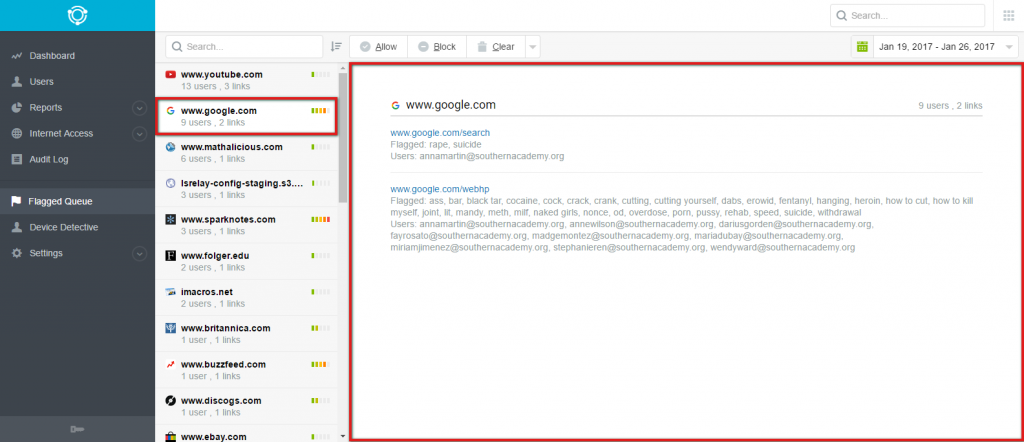Click the Clear button

coord(495,47)
